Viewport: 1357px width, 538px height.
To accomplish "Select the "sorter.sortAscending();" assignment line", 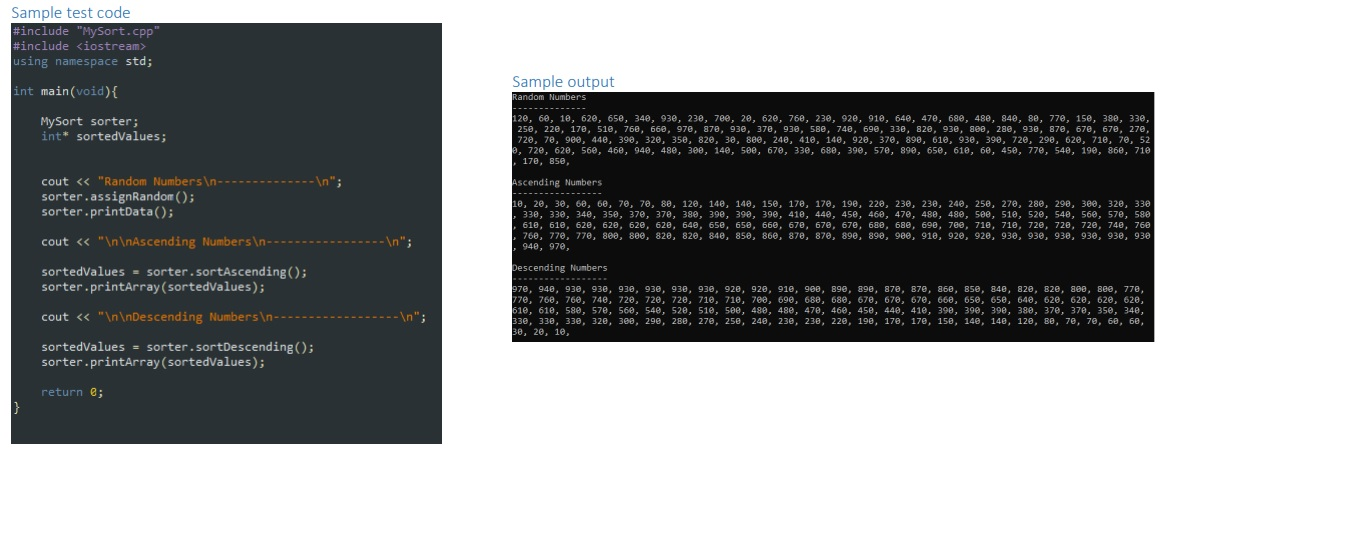I will tap(174, 272).
